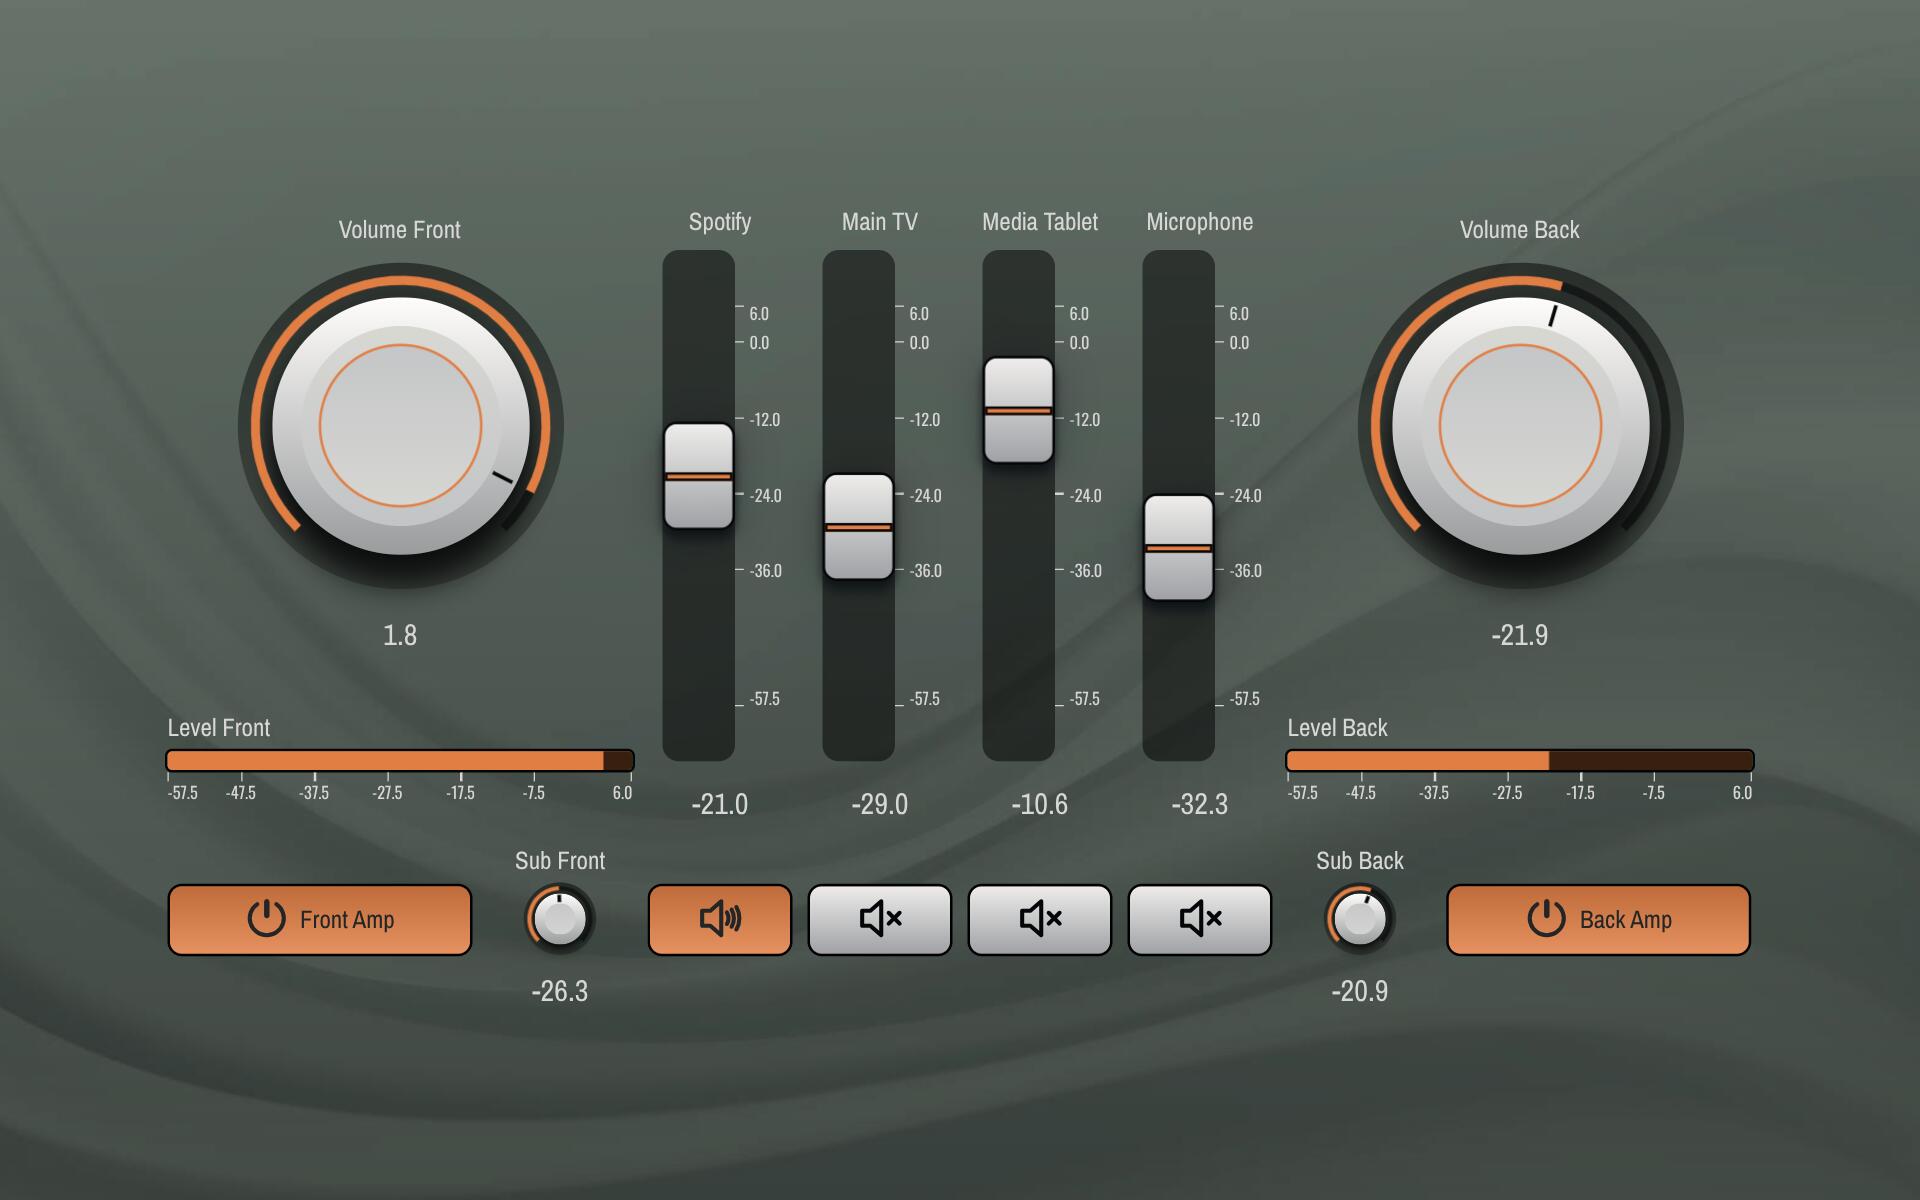
Task: Click the Spotify value readout -21.0
Action: (x=719, y=804)
